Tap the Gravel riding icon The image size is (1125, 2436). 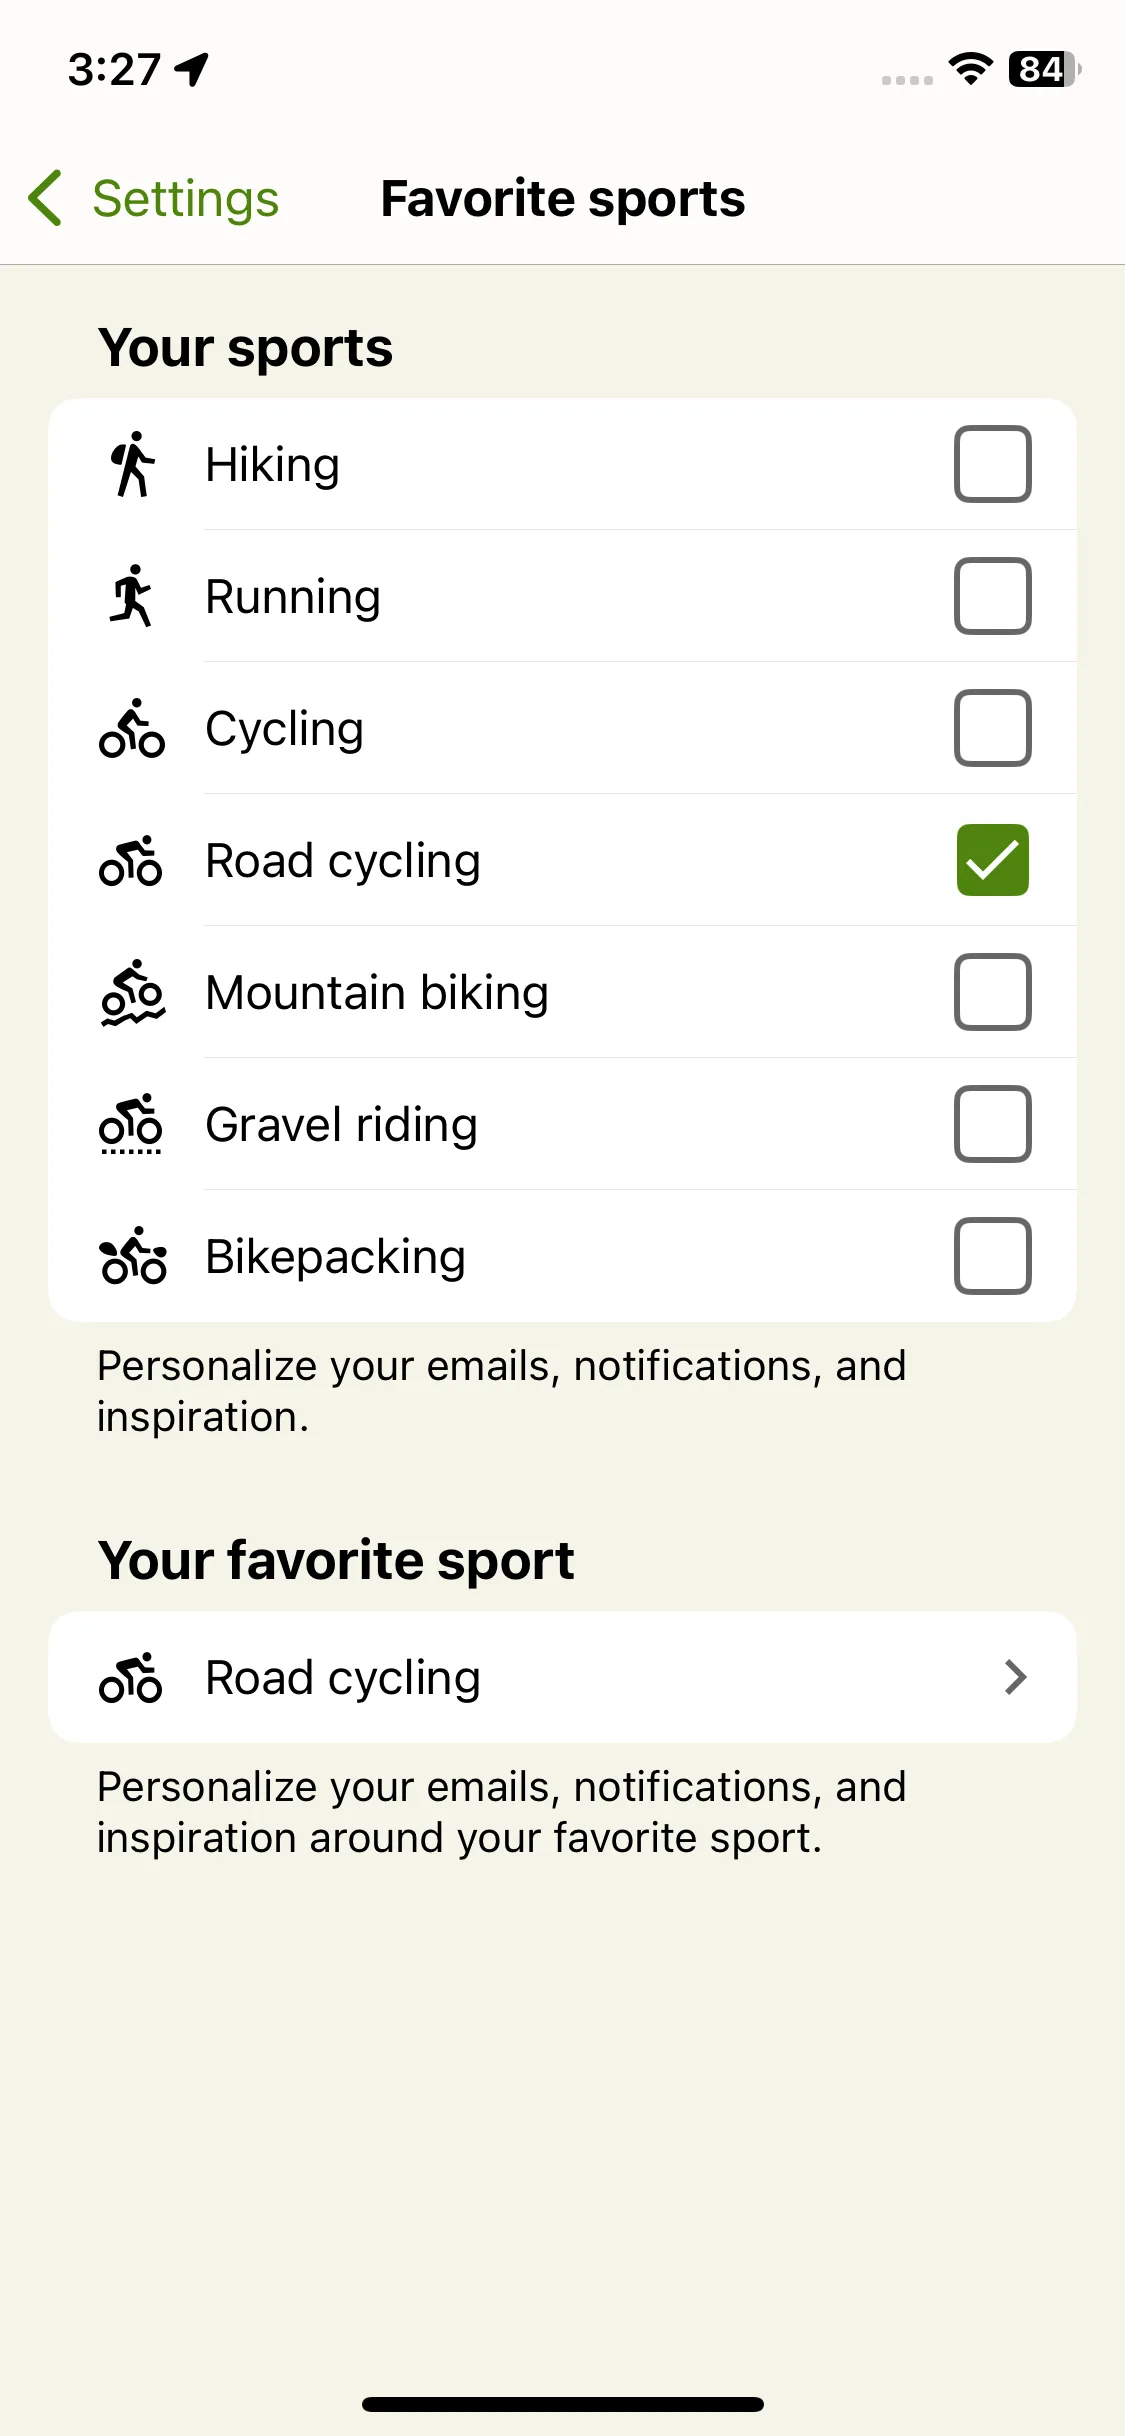pos(131,1124)
